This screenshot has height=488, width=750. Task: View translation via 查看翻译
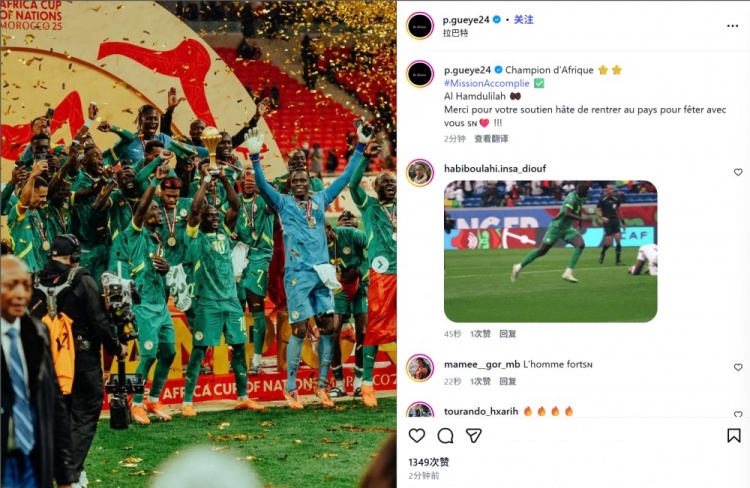click(491, 139)
